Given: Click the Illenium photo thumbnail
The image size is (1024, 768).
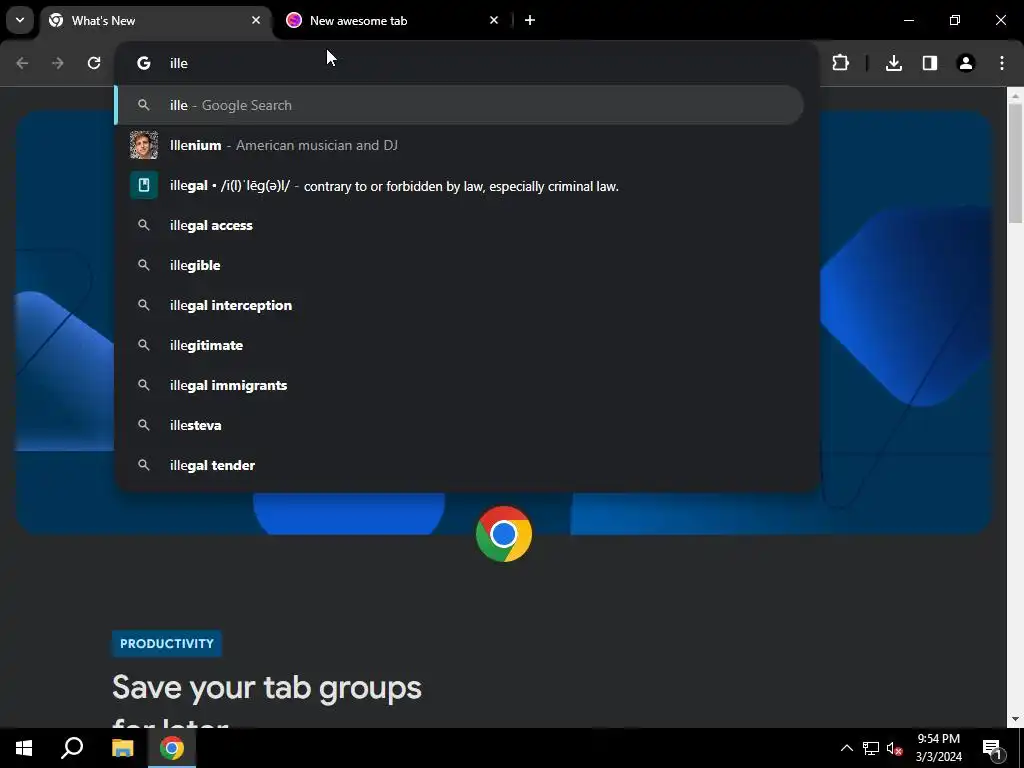Looking at the screenshot, I should 144,145.
